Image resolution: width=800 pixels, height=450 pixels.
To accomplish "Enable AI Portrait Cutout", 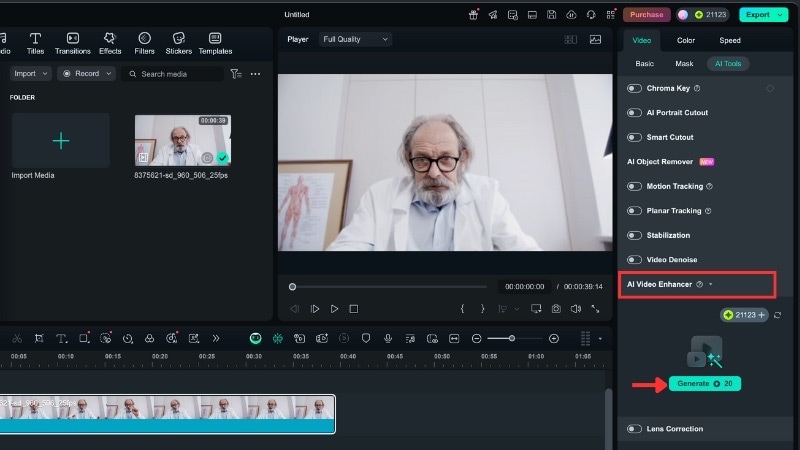I will pyautogui.click(x=634, y=113).
